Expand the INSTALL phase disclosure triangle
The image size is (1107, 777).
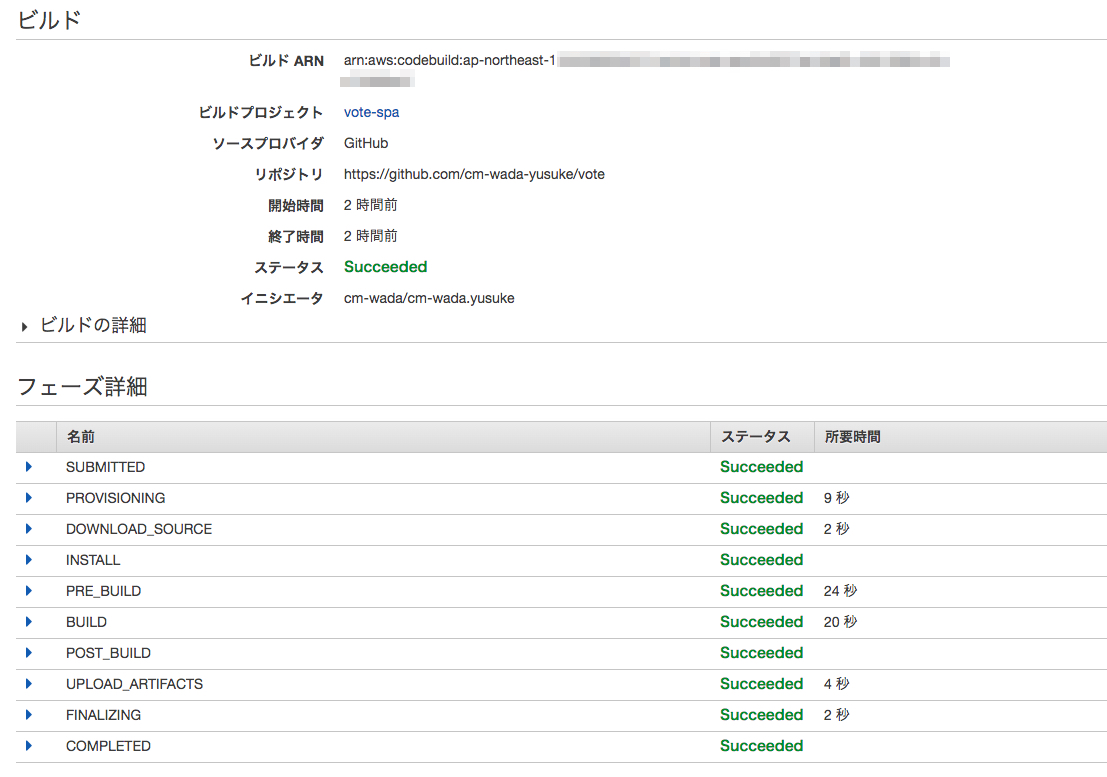[28, 560]
